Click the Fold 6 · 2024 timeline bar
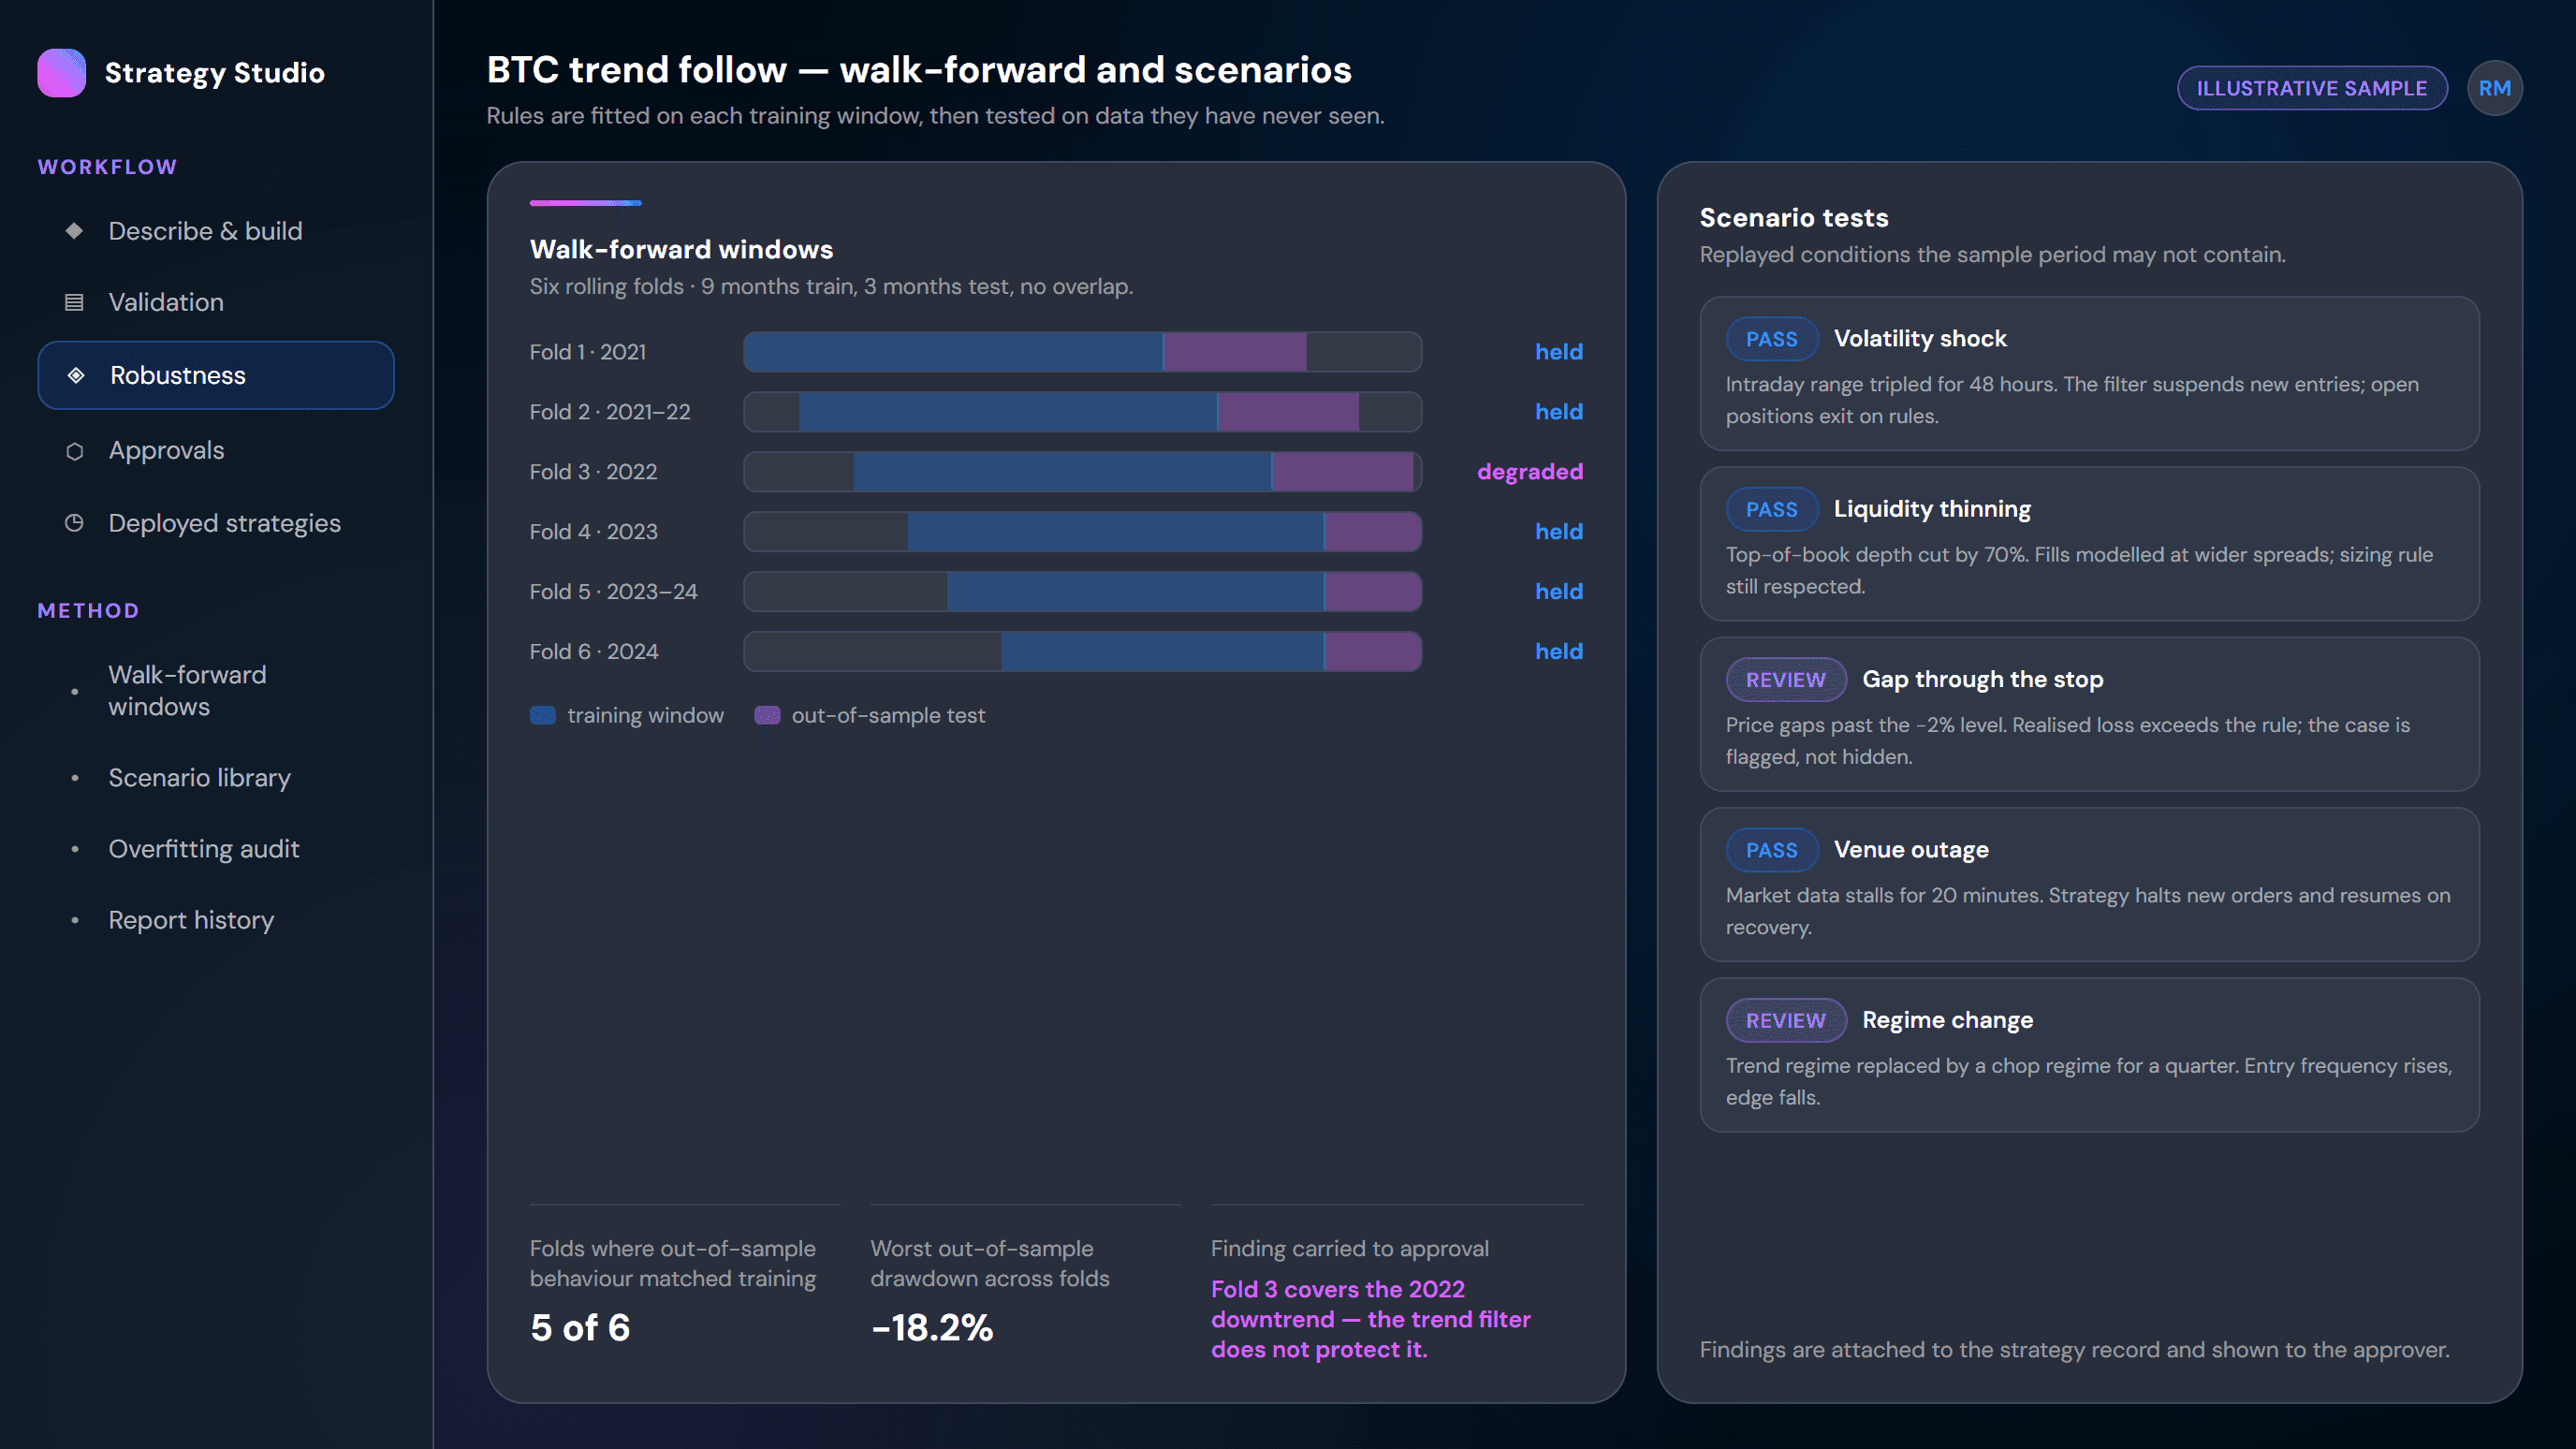The height and width of the screenshot is (1449, 2576). (x=1082, y=652)
